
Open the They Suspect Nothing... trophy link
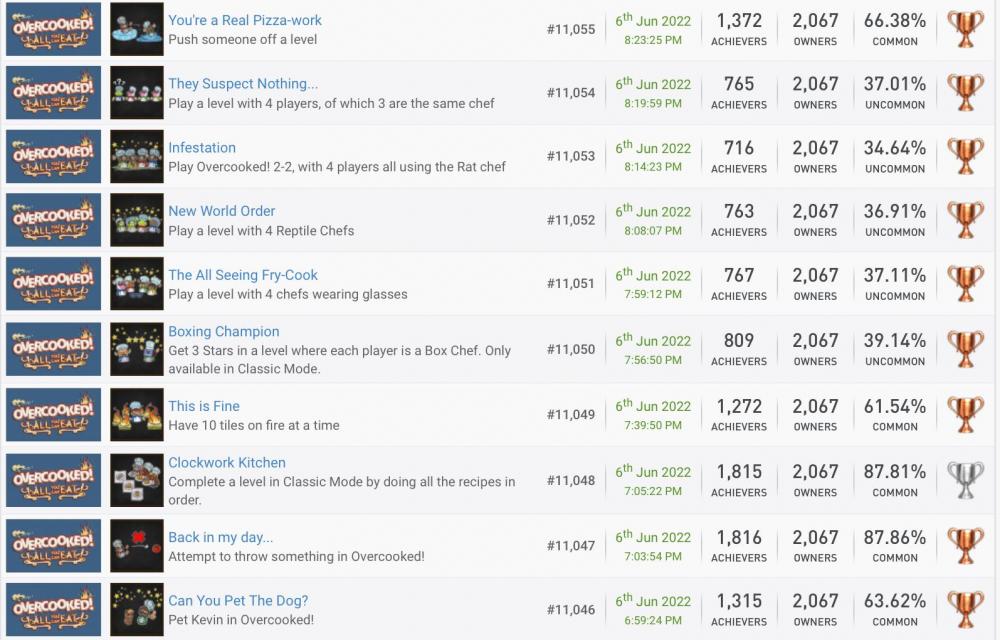[243, 84]
